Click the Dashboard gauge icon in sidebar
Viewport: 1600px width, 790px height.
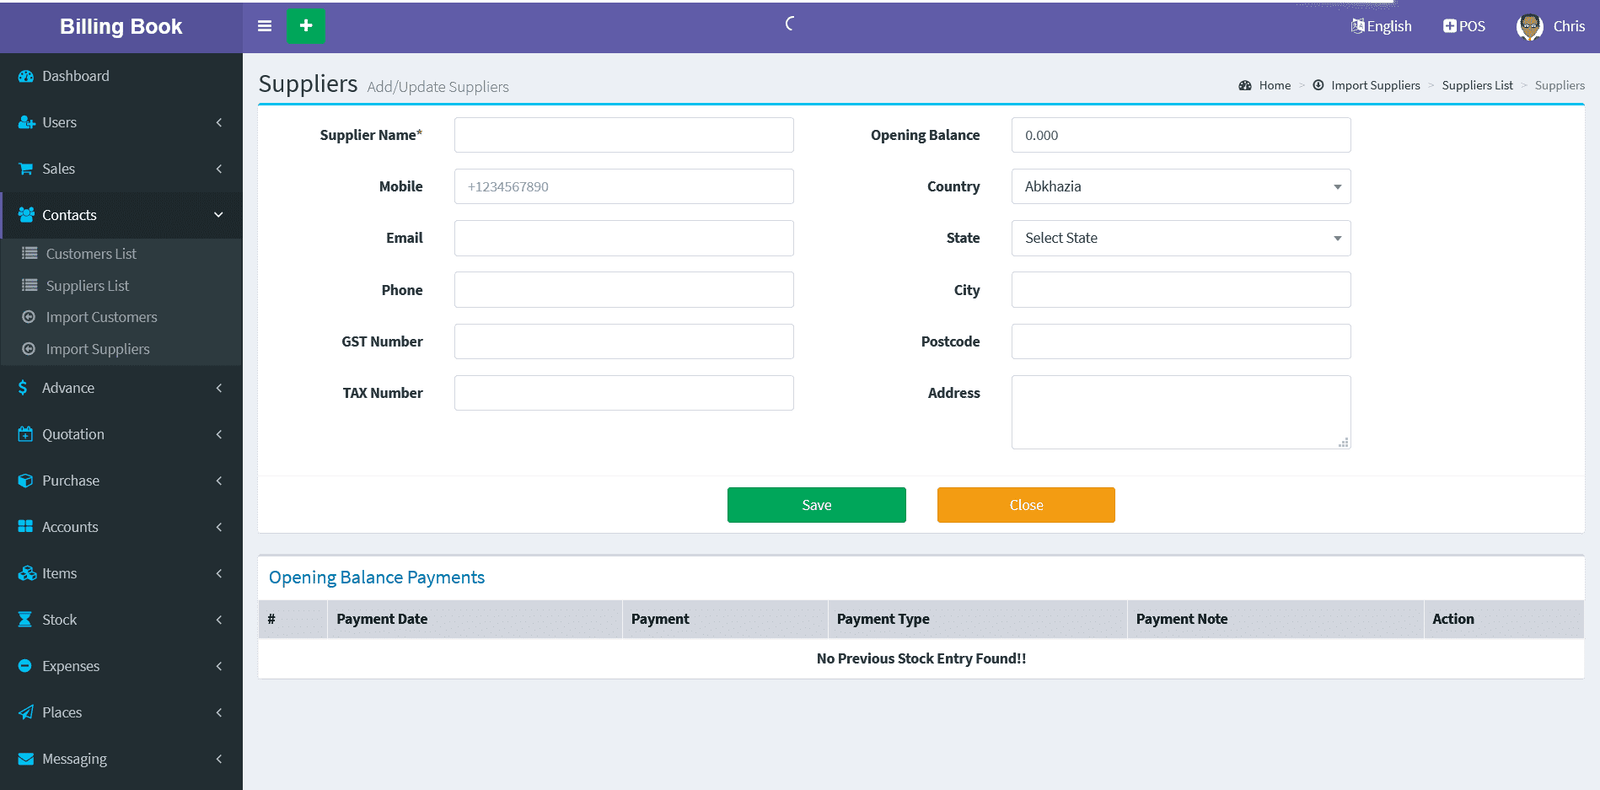26,76
